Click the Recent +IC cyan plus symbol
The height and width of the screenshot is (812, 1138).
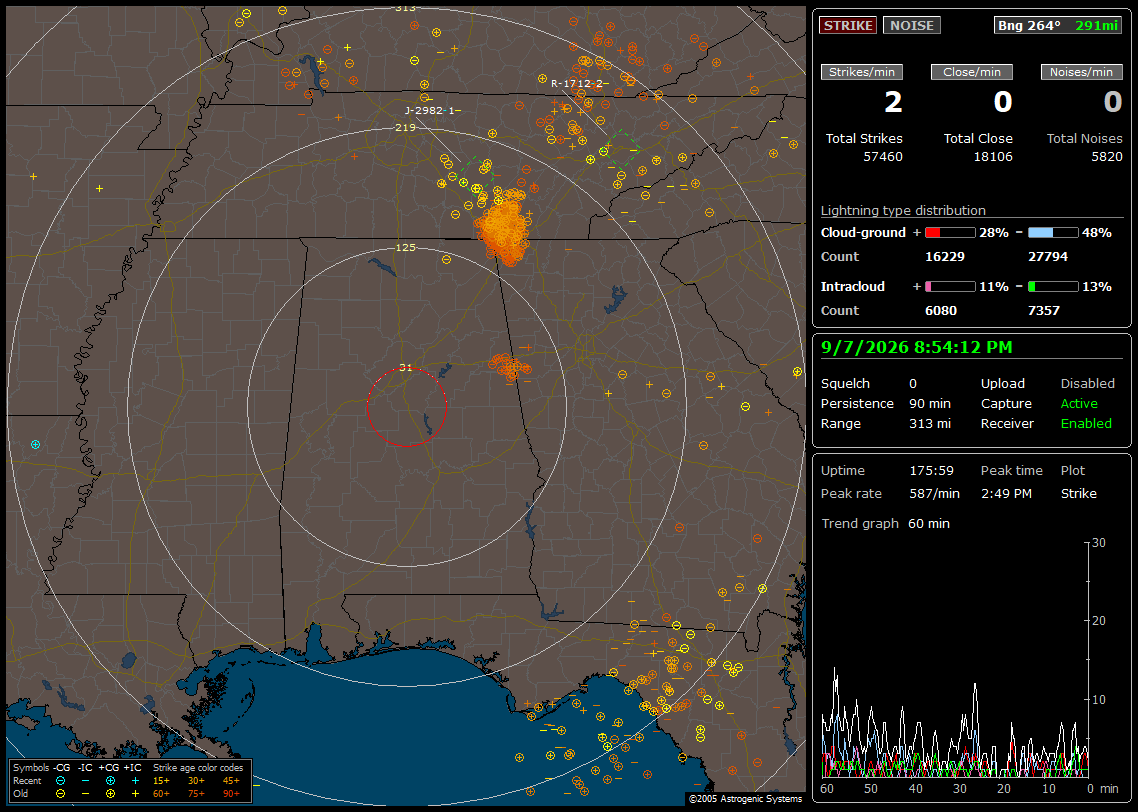[135, 781]
